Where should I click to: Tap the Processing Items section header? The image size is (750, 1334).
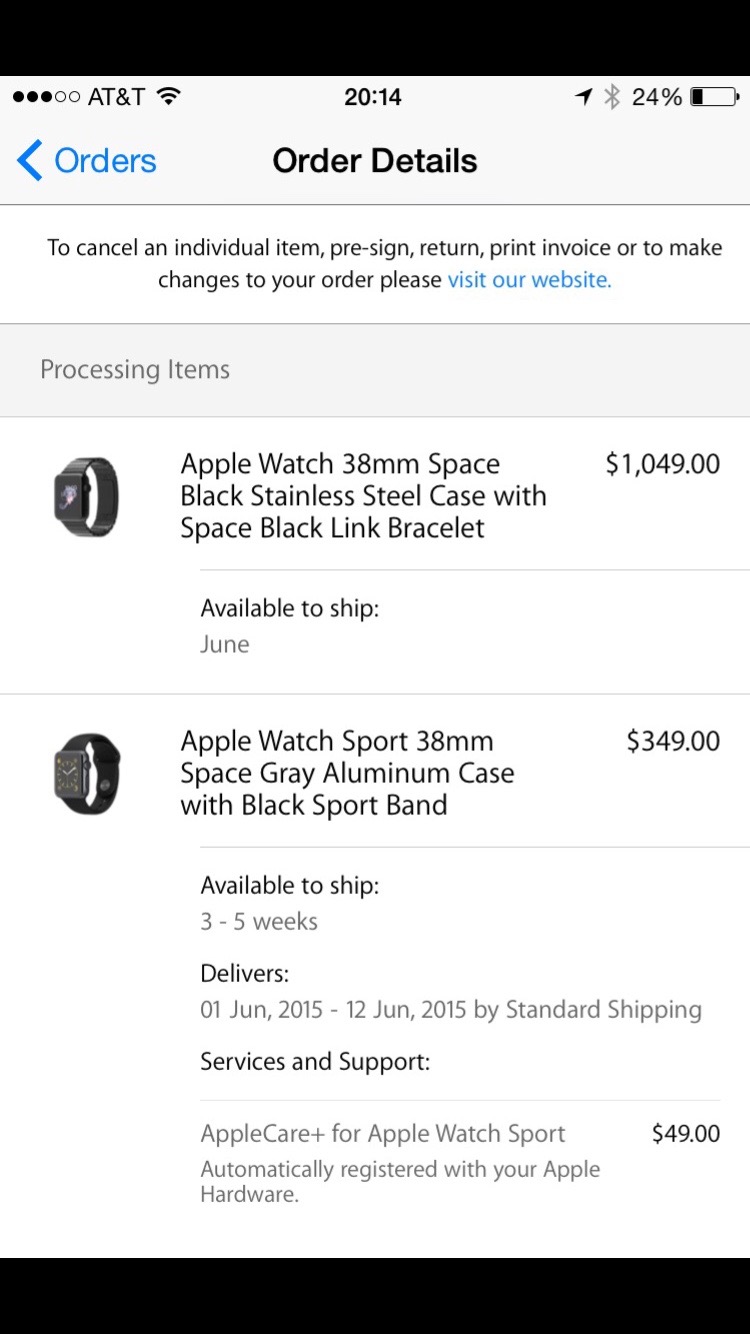135,370
